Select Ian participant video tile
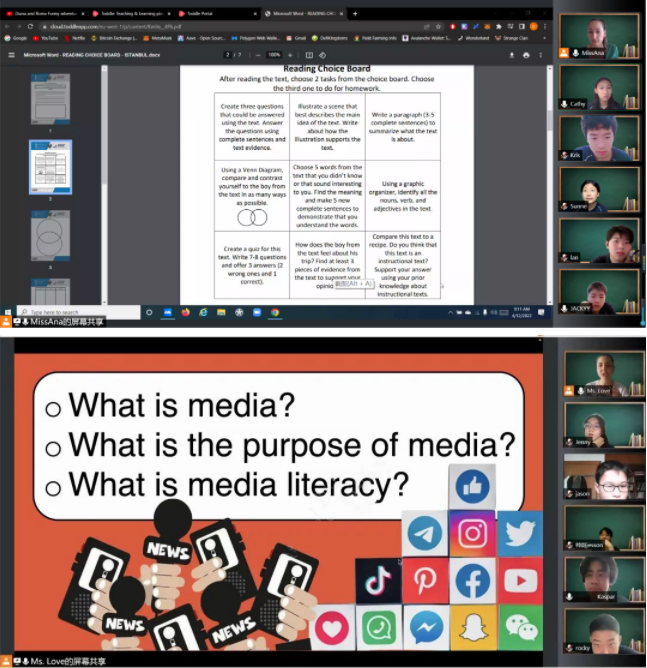The width and height of the screenshot is (647, 668). tap(599, 241)
